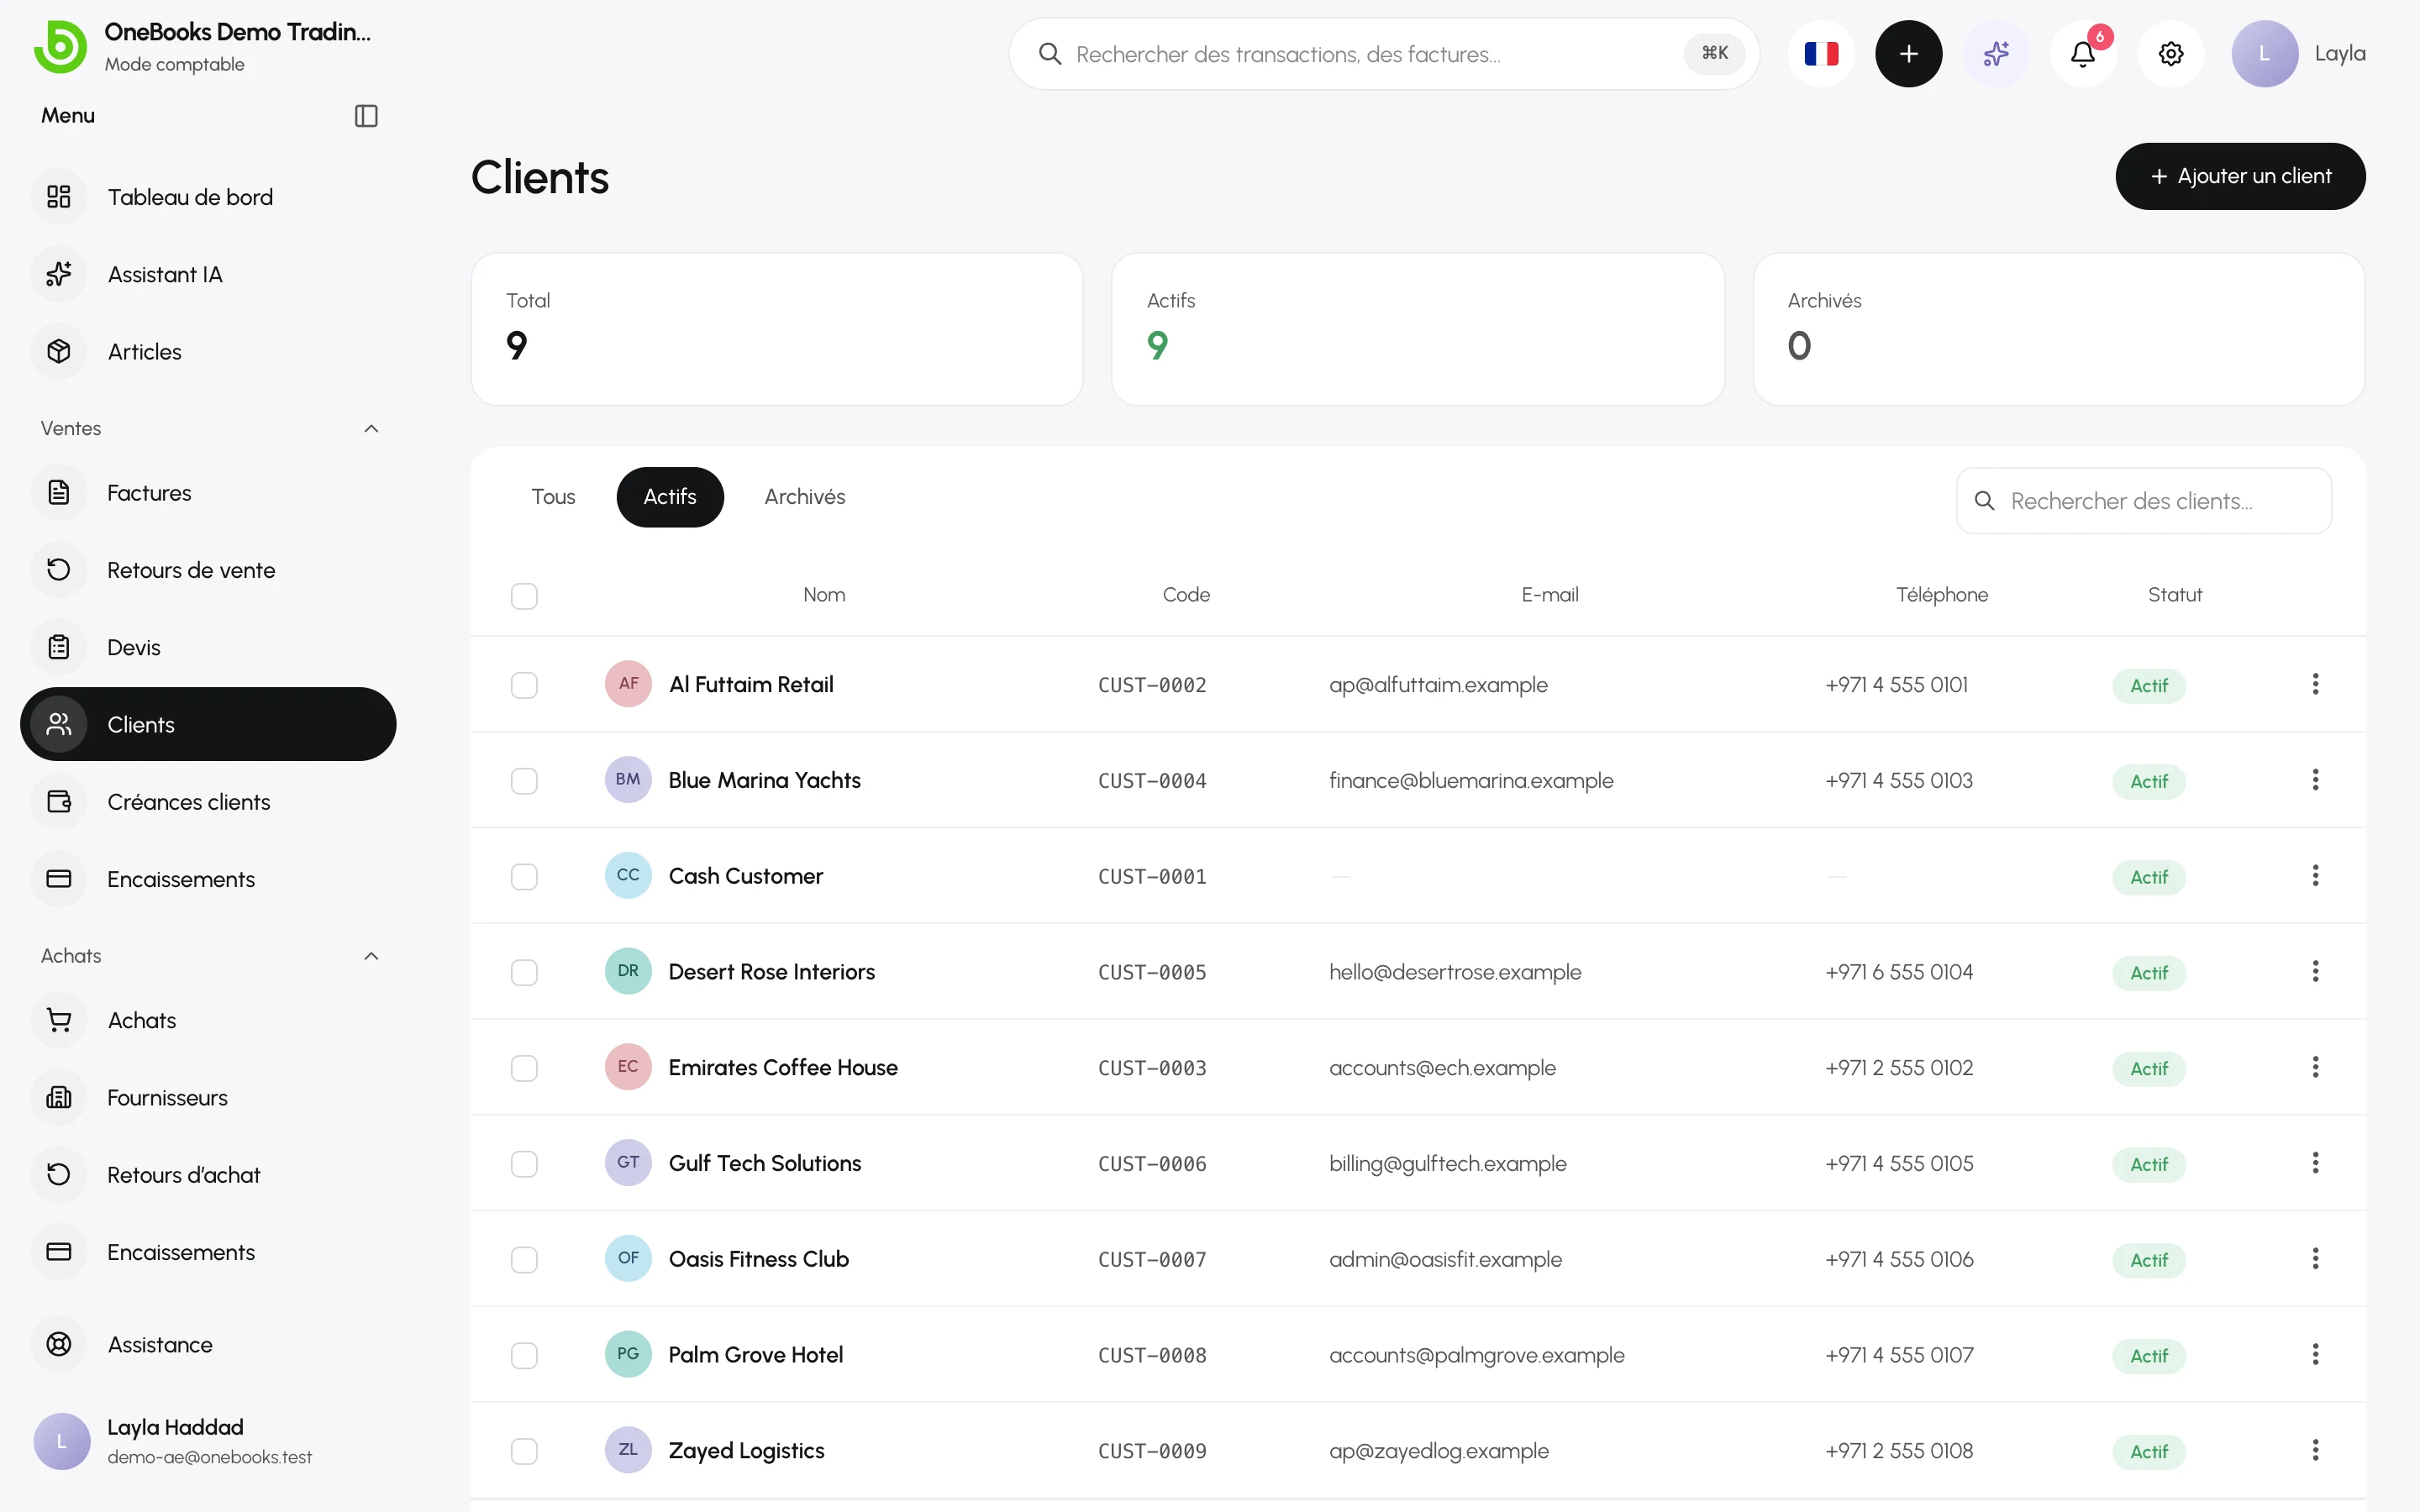Toggle the select-all checkbox in table header
2420x1512 pixels.
click(x=524, y=596)
